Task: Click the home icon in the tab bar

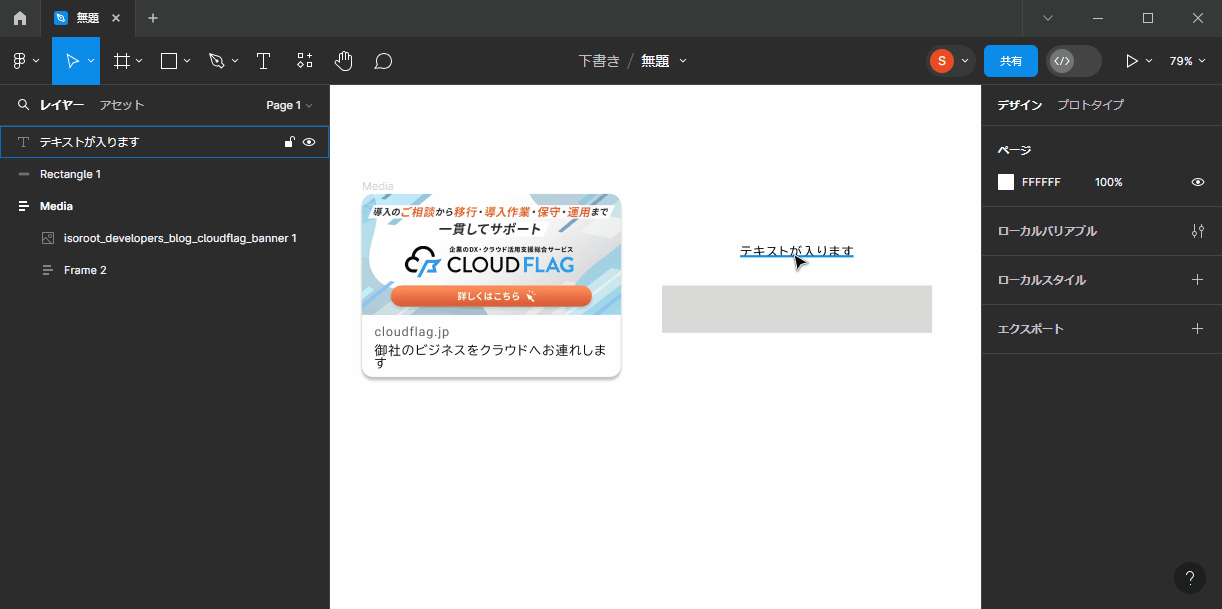Action: tap(20, 18)
